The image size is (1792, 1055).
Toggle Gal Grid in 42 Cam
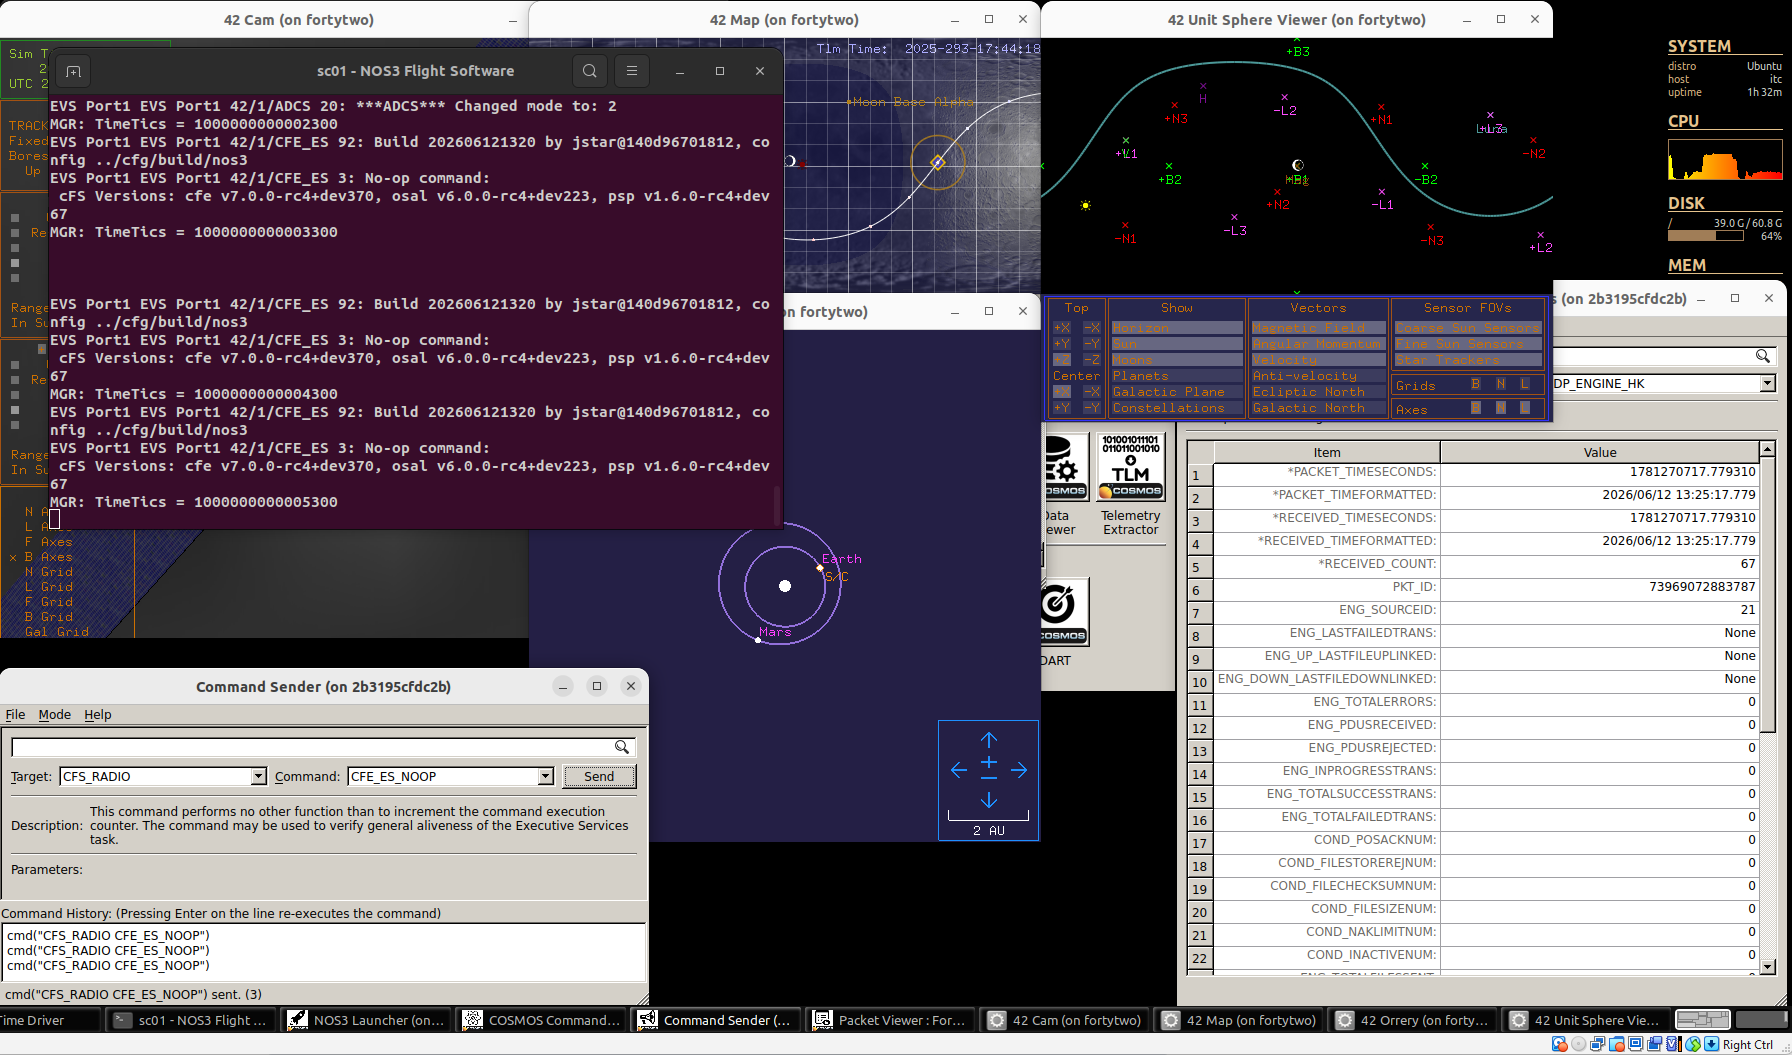pos(56,632)
